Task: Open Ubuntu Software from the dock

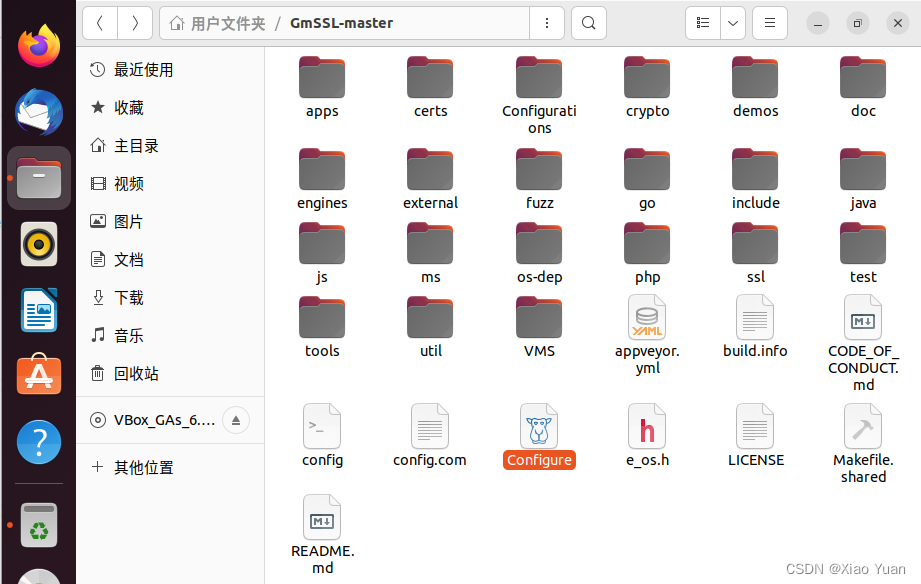Action: tap(39, 374)
